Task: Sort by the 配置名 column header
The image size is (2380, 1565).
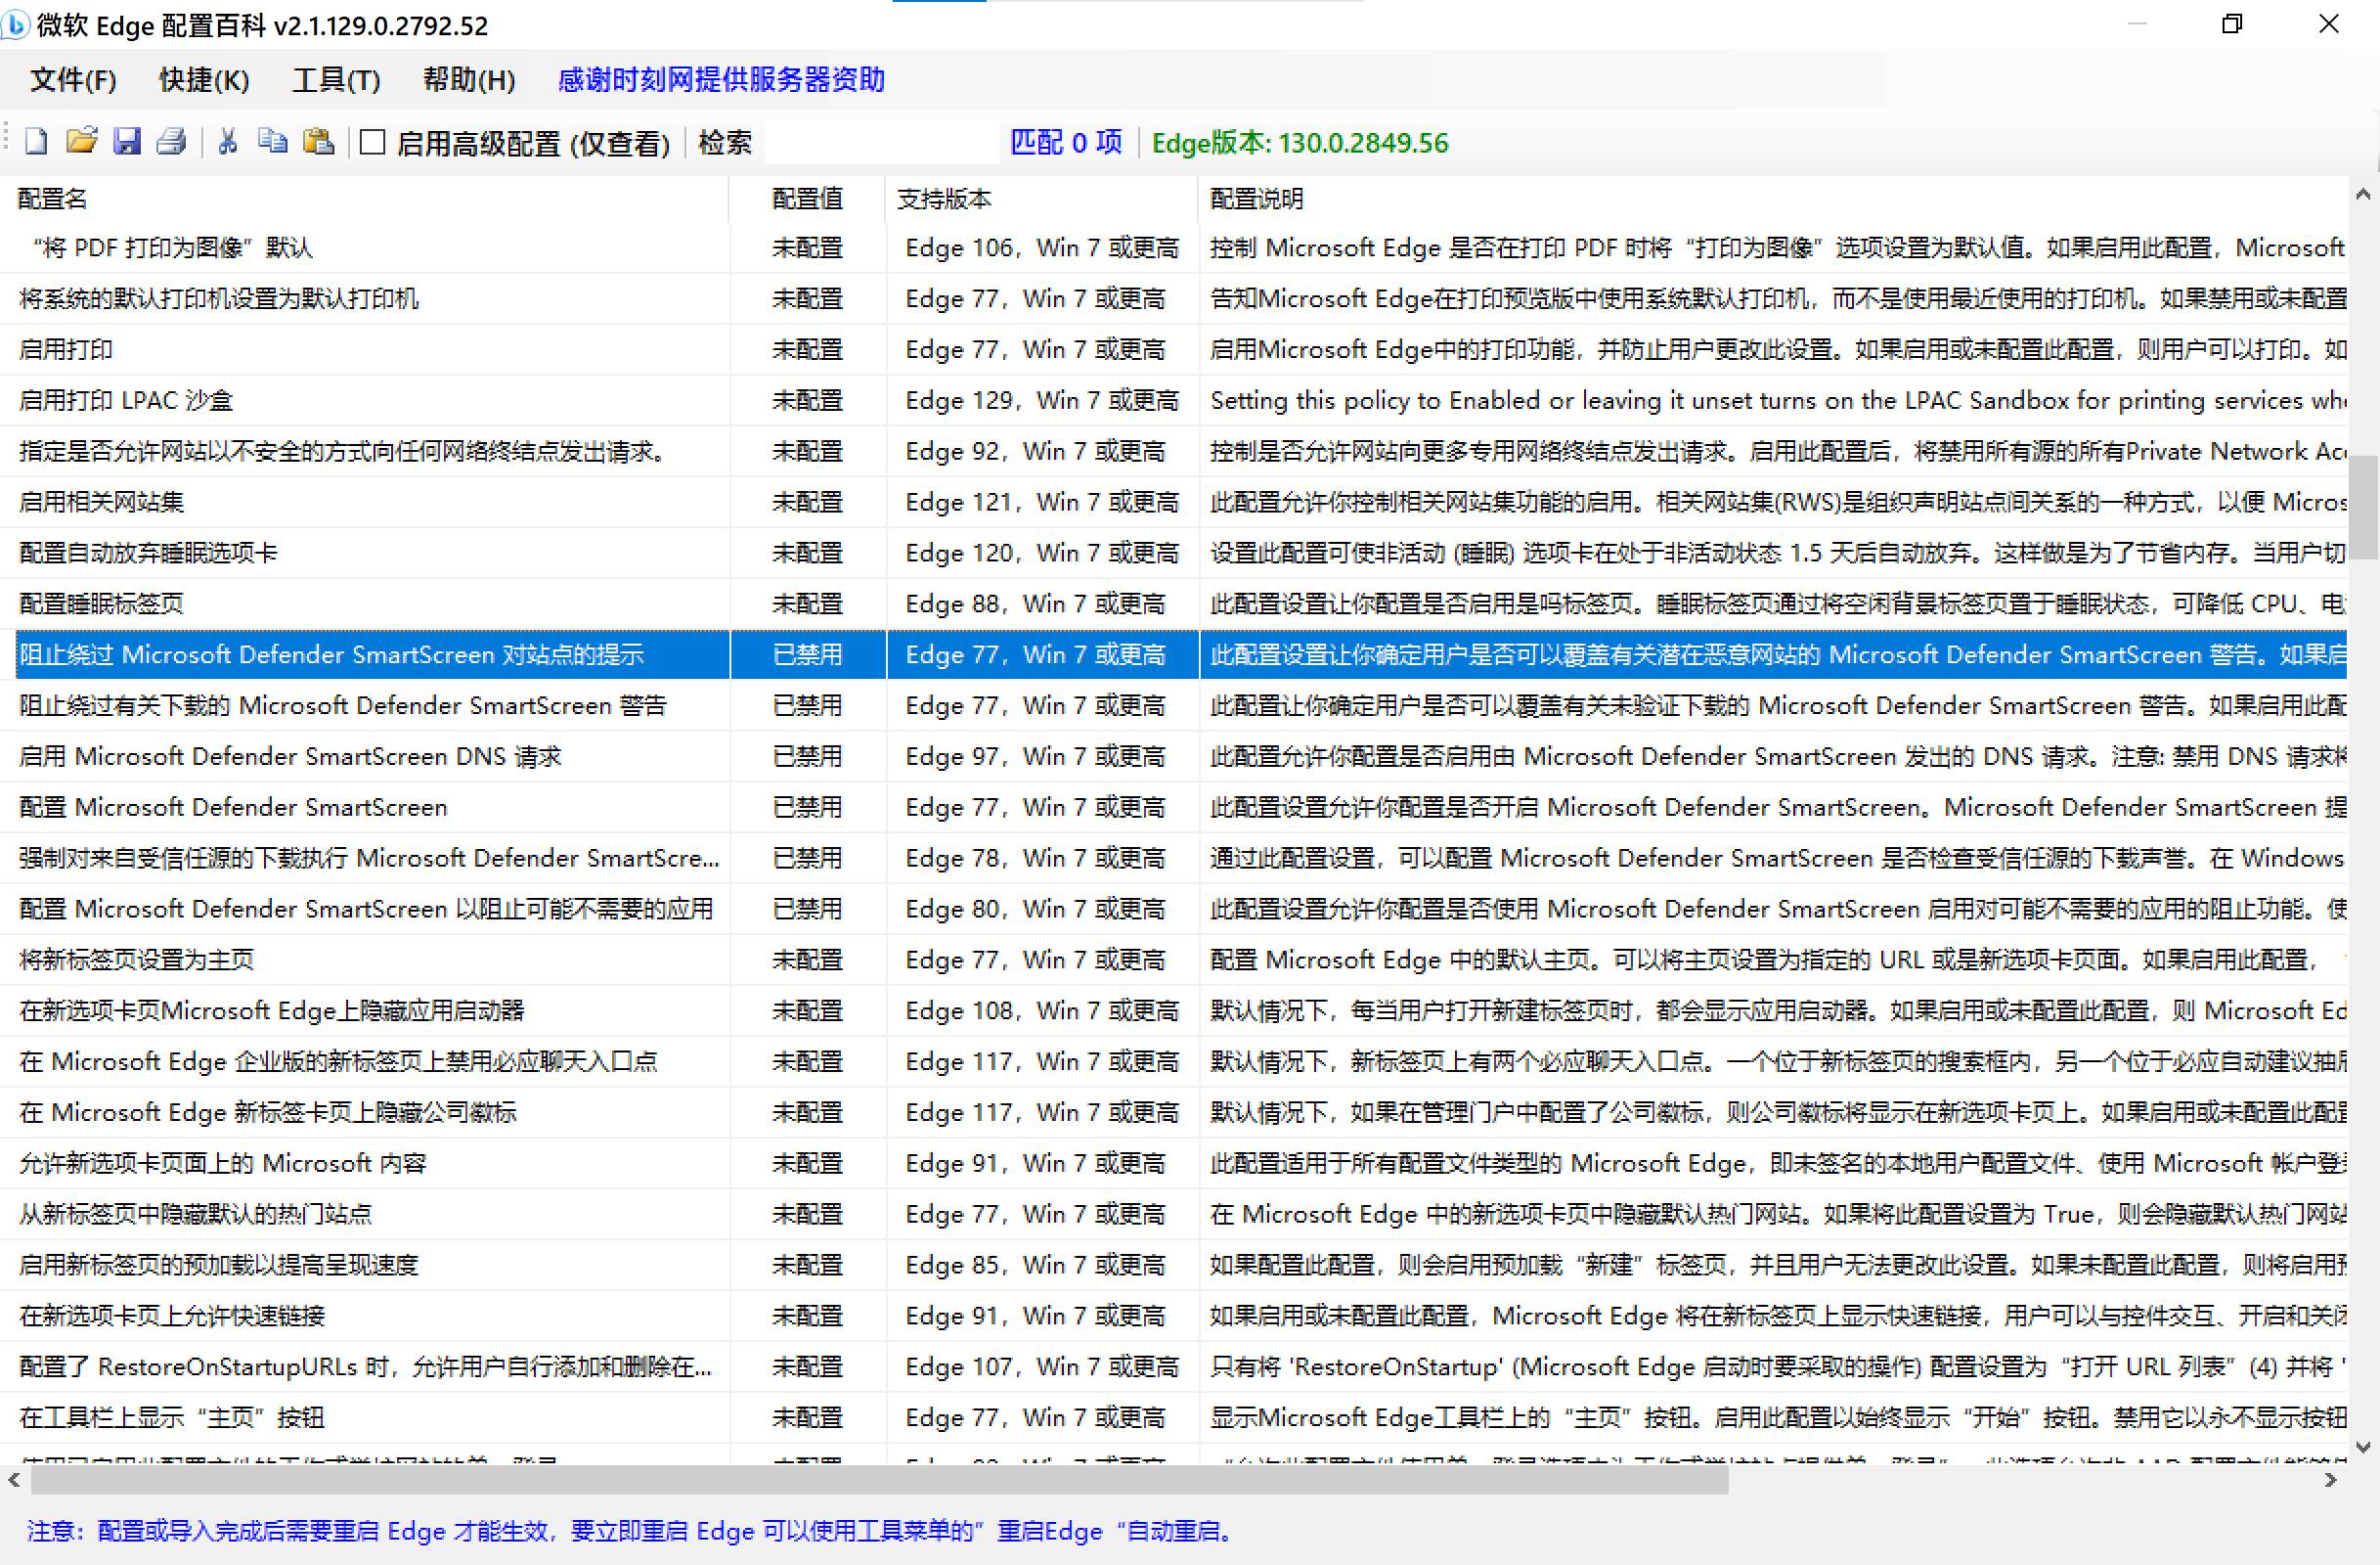Action: click(x=365, y=199)
